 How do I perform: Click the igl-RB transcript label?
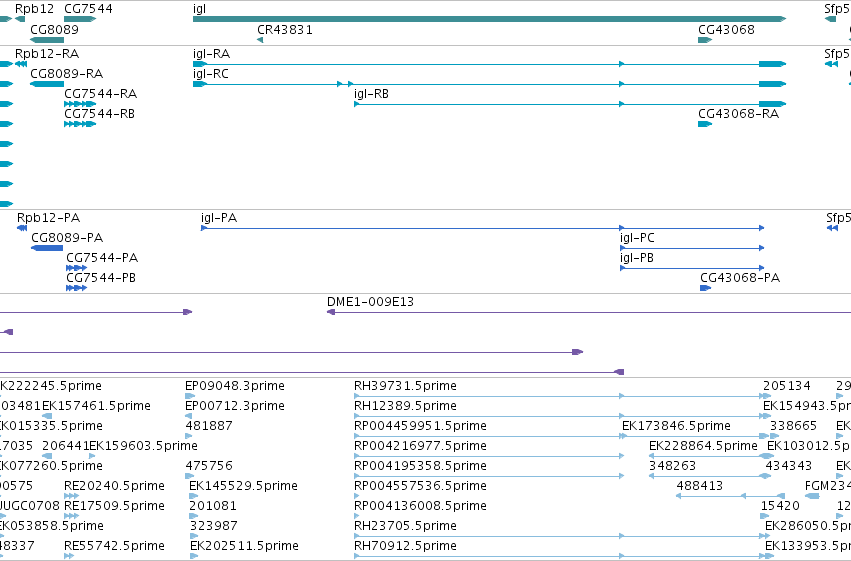371,94
